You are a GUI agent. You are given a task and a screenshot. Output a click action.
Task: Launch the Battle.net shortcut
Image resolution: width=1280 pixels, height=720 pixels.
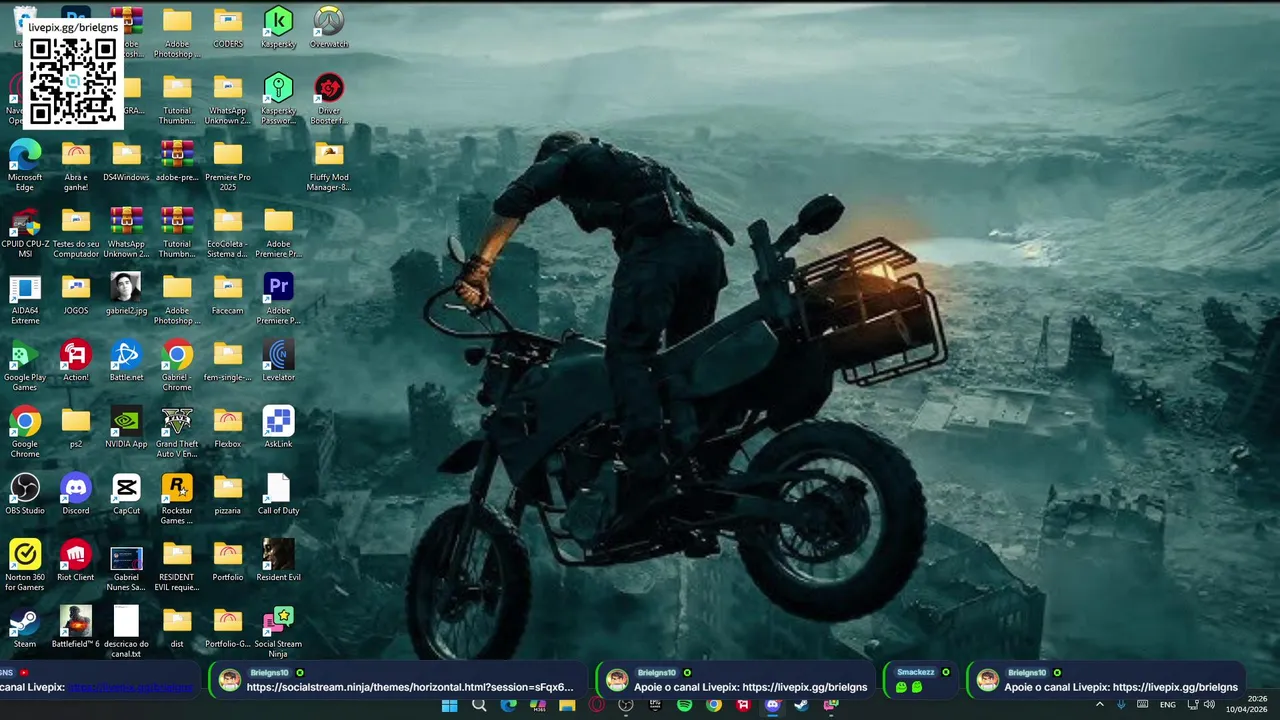126,360
